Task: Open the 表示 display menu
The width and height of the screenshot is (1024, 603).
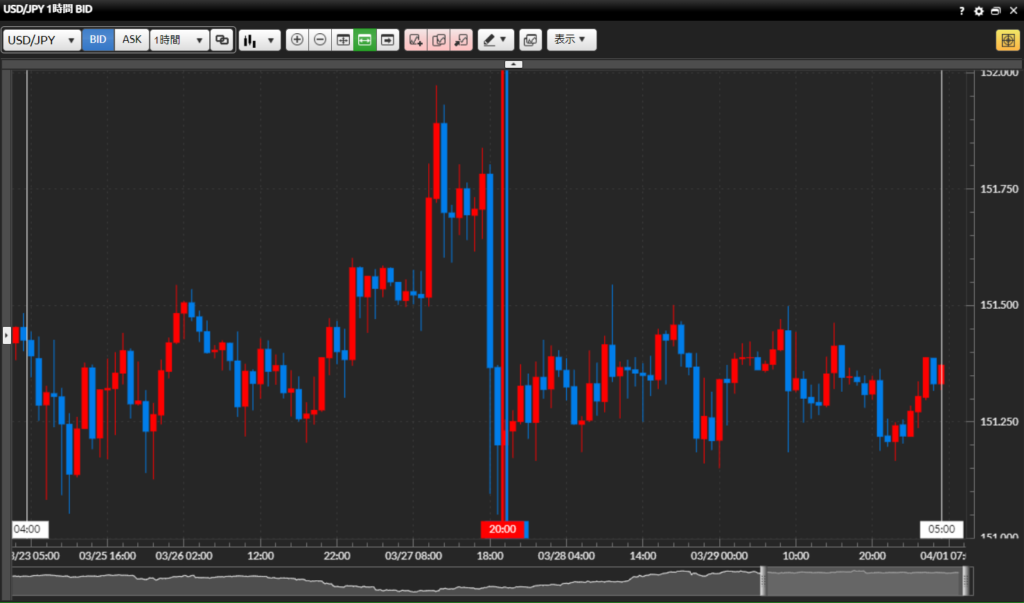Action: 571,40
